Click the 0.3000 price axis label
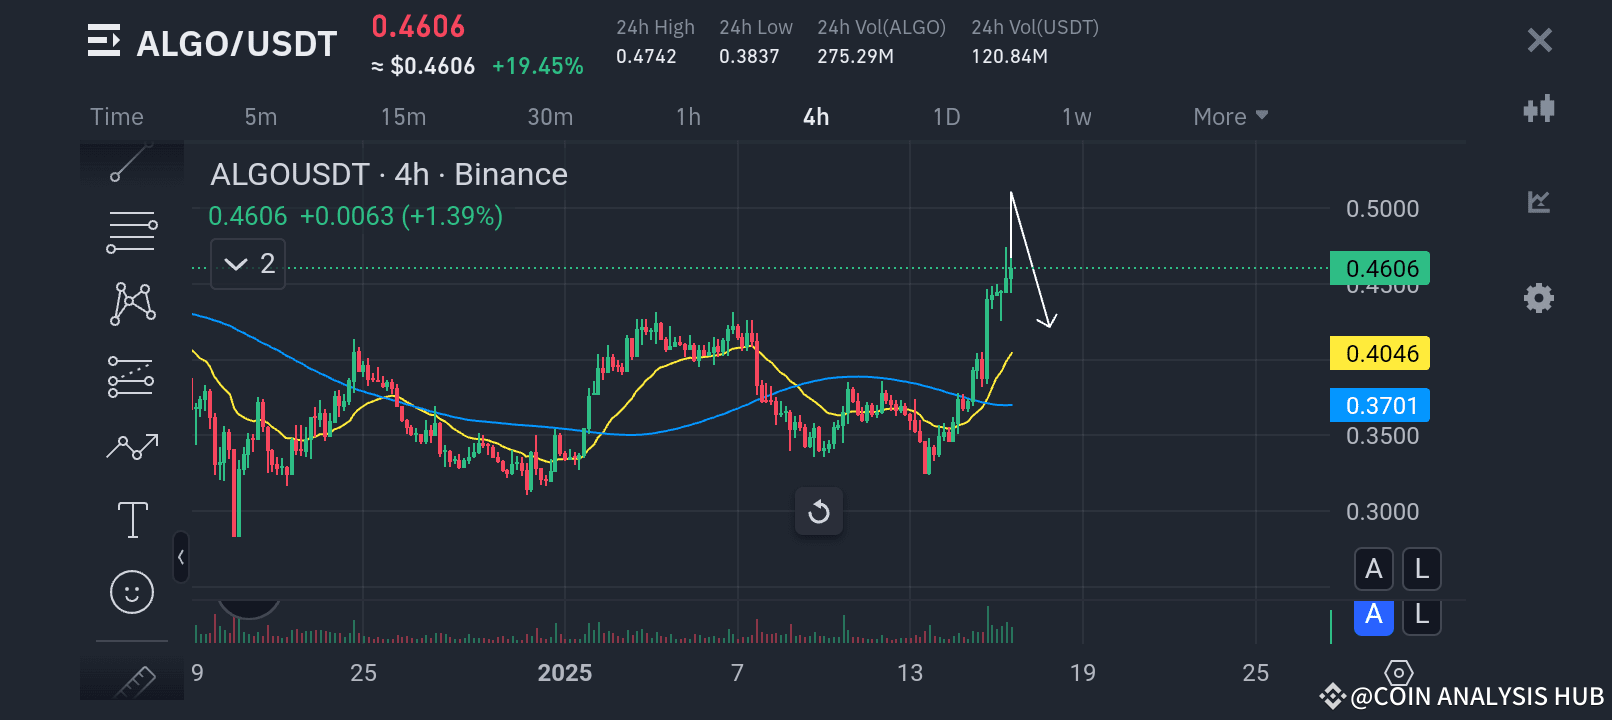This screenshot has width=1612, height=720. point(1382,512)
